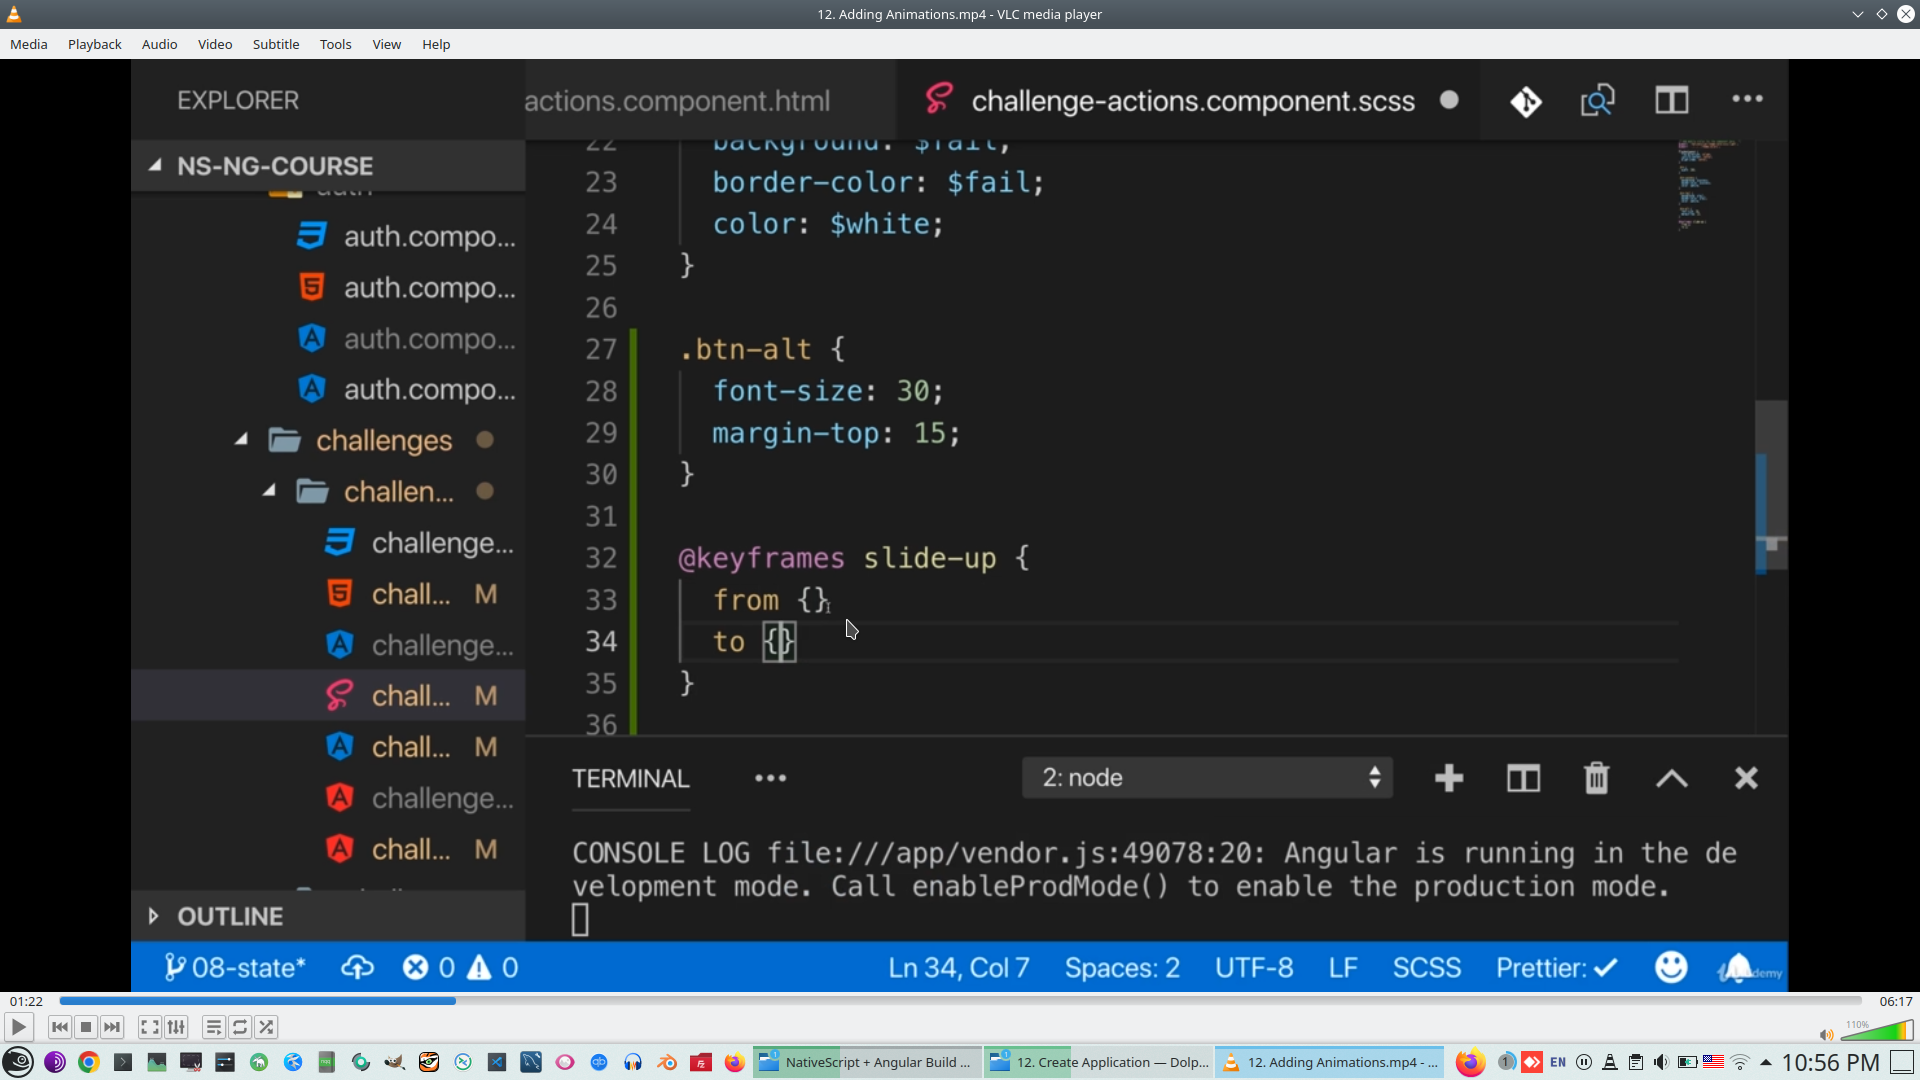The height and width of the screenshot is (1080, 1920).
Task: Expand hidden system tray icons arrow
Action: click(x=1766, y=1062)
